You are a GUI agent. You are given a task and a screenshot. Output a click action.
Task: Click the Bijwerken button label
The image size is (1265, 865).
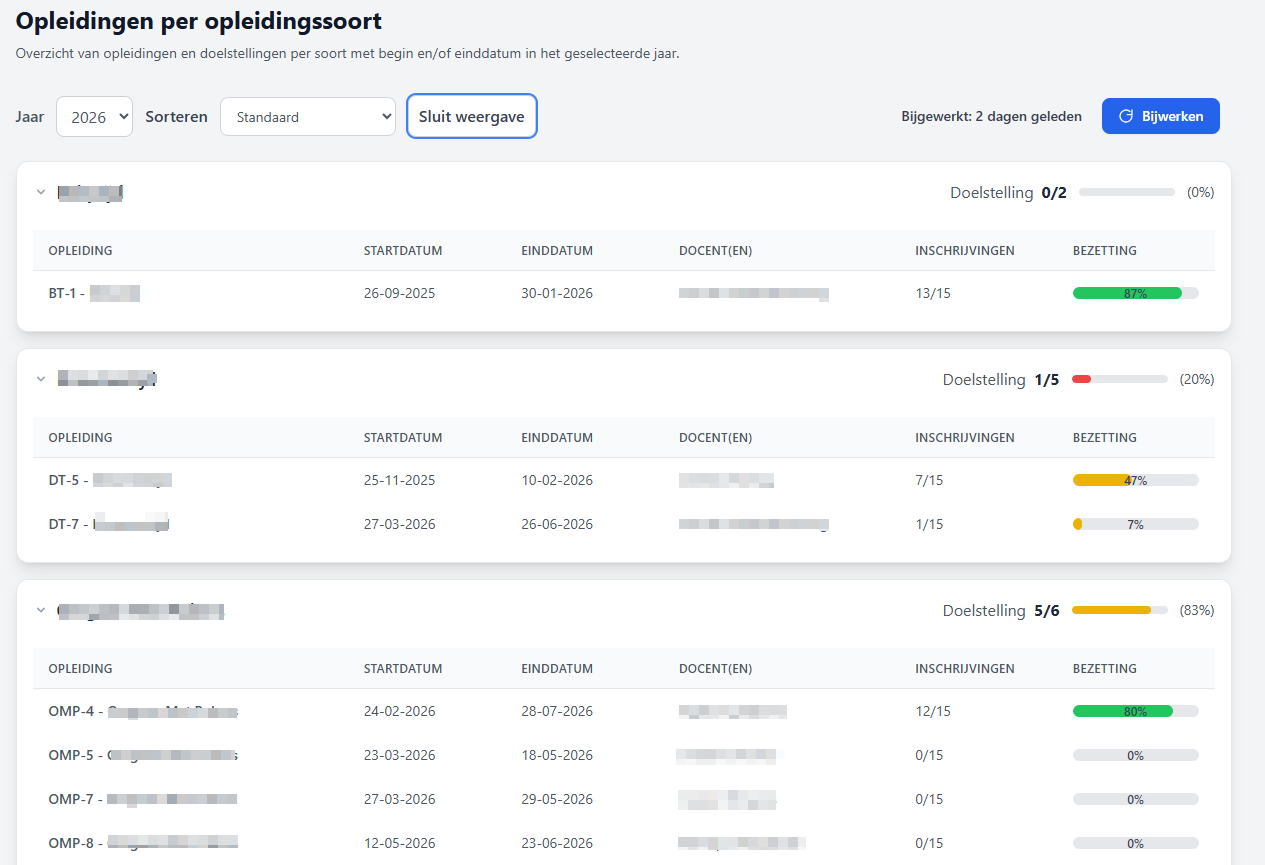click(x=1172, y=116)
